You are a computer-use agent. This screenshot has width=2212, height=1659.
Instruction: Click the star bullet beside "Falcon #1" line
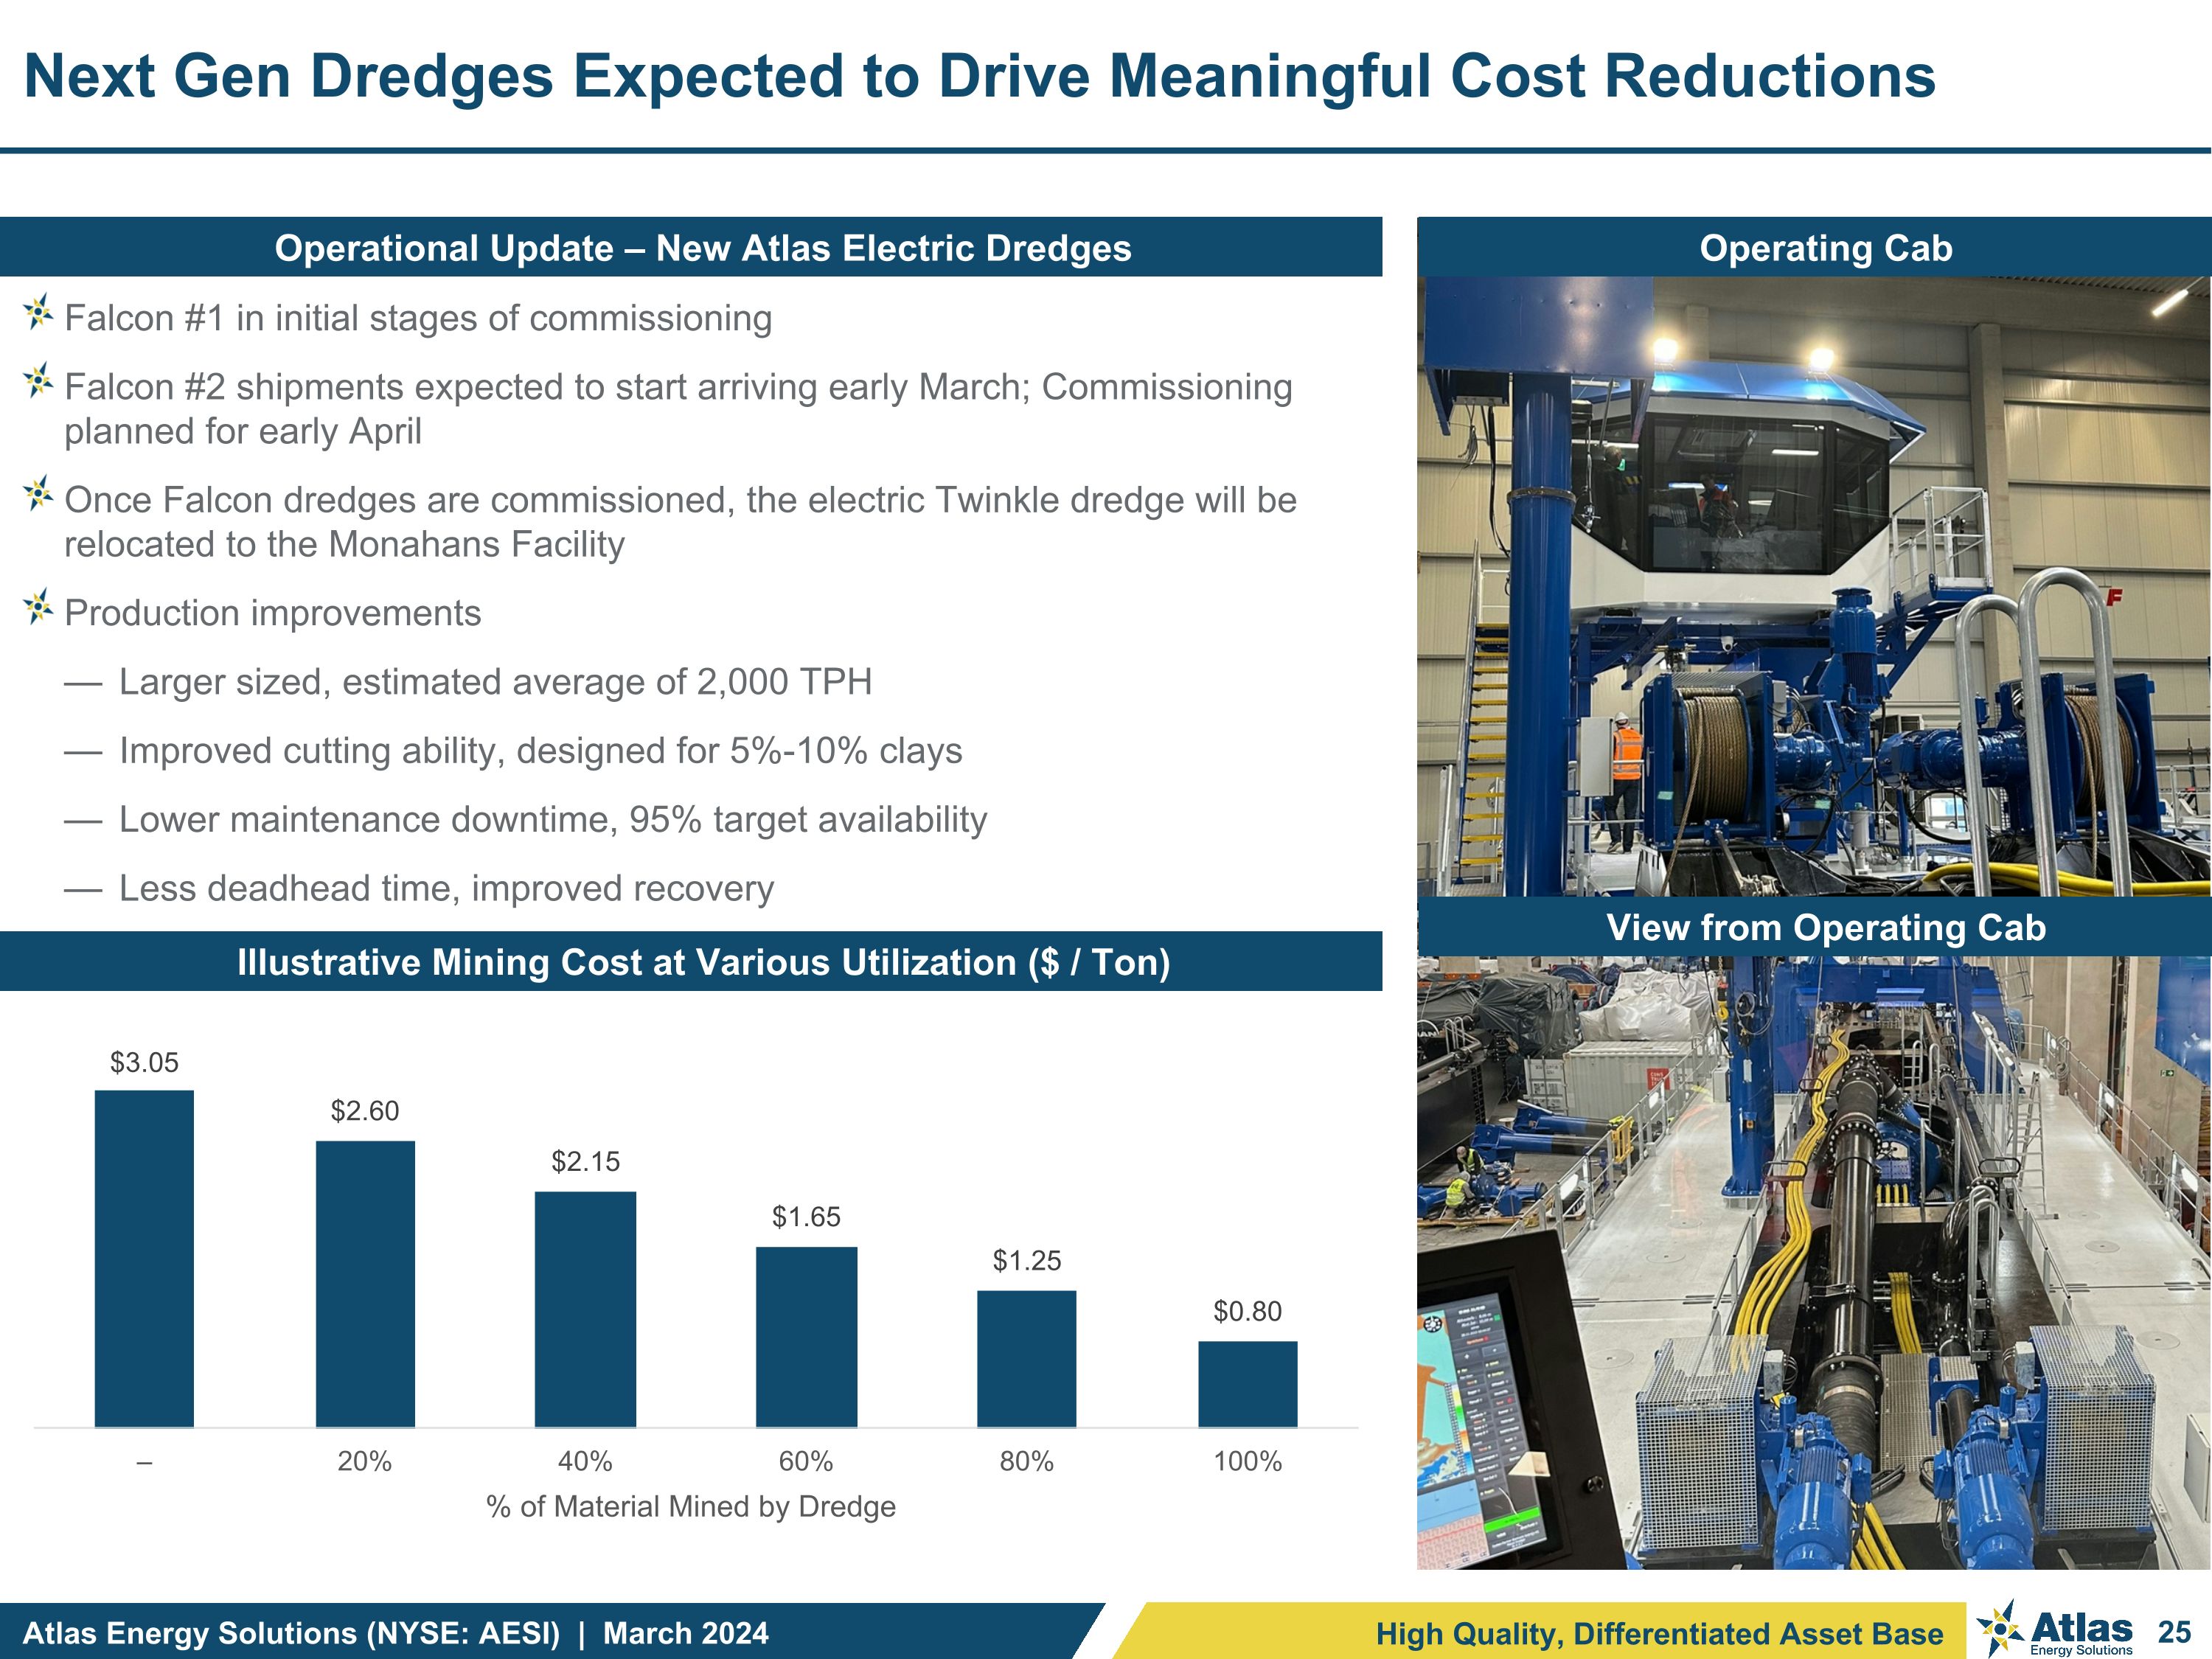pos(38,313)
